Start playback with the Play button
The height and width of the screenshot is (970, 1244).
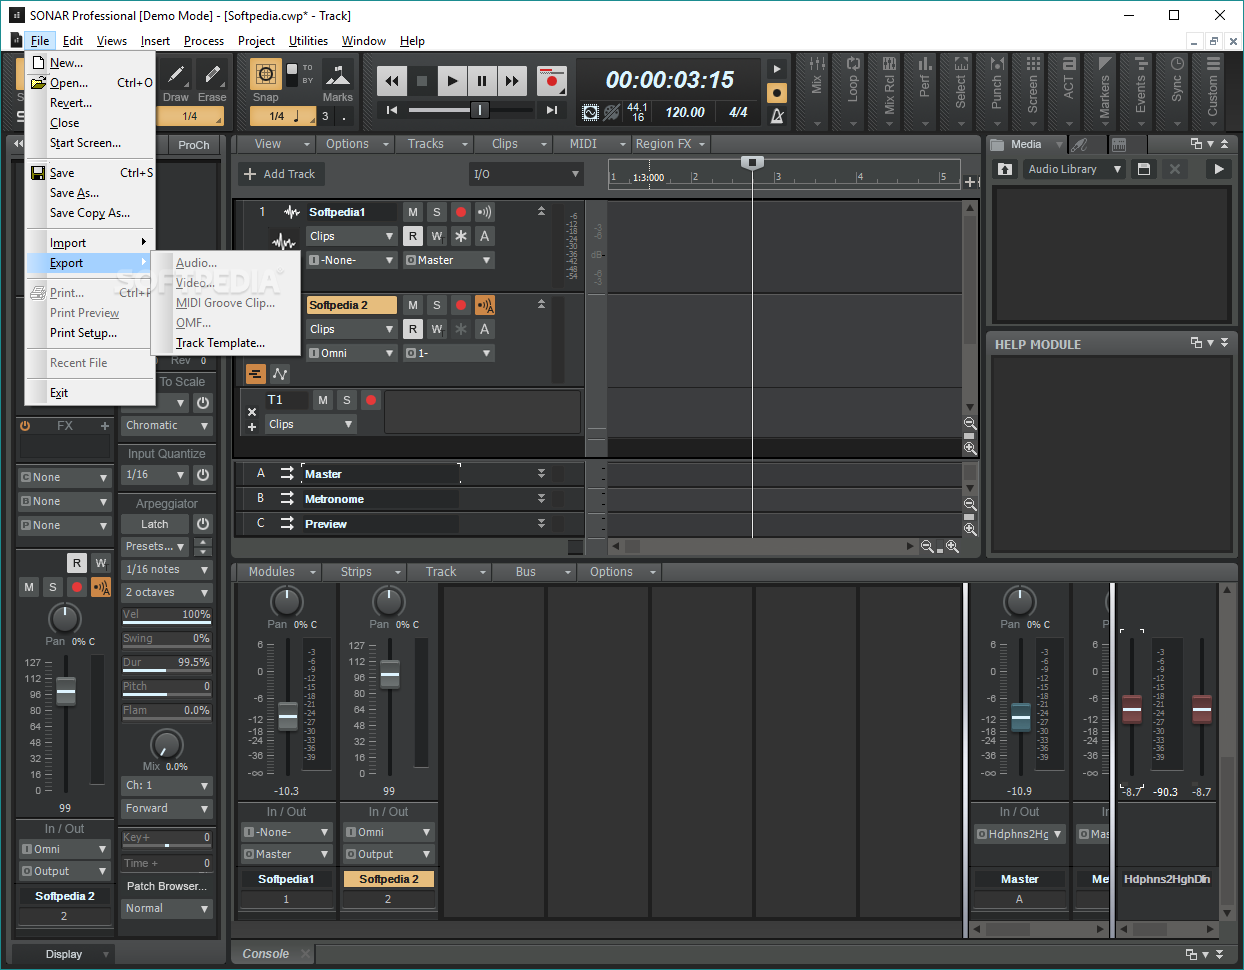pos(452,81)
